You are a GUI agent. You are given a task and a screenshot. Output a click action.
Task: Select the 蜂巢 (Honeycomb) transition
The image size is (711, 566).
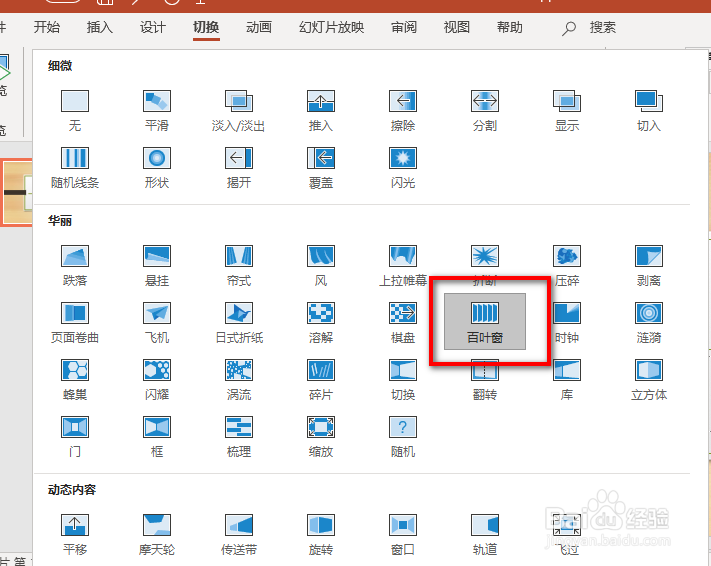coord(75,380)
